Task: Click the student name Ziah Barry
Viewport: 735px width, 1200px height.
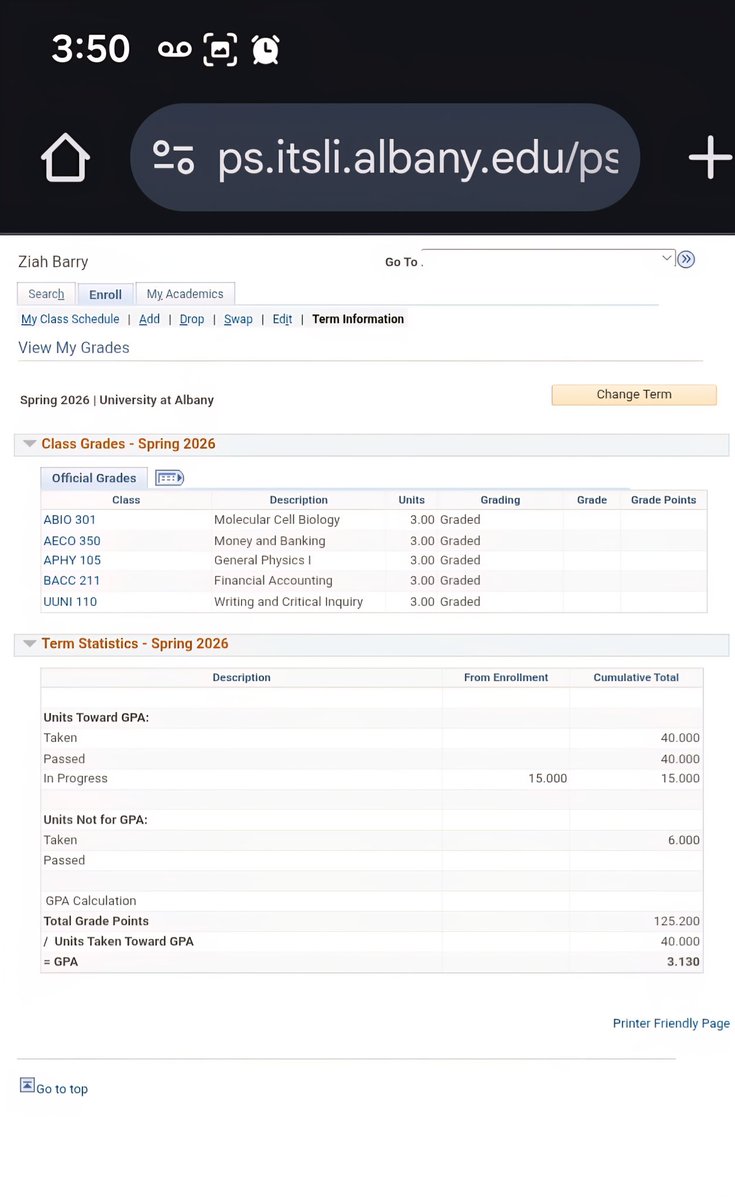Action: click(x=53, y=262)
